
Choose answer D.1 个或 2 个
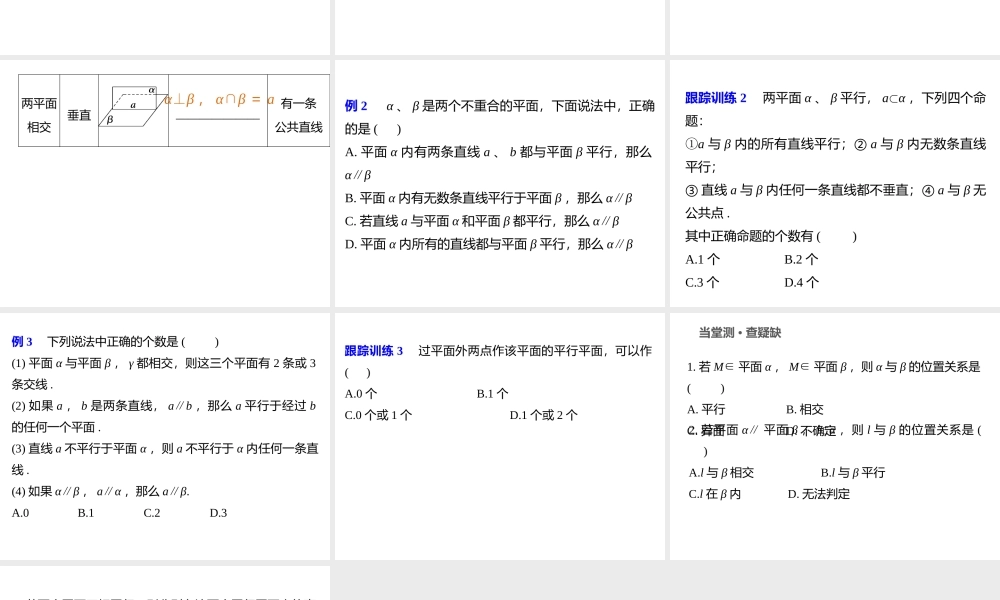543,415
